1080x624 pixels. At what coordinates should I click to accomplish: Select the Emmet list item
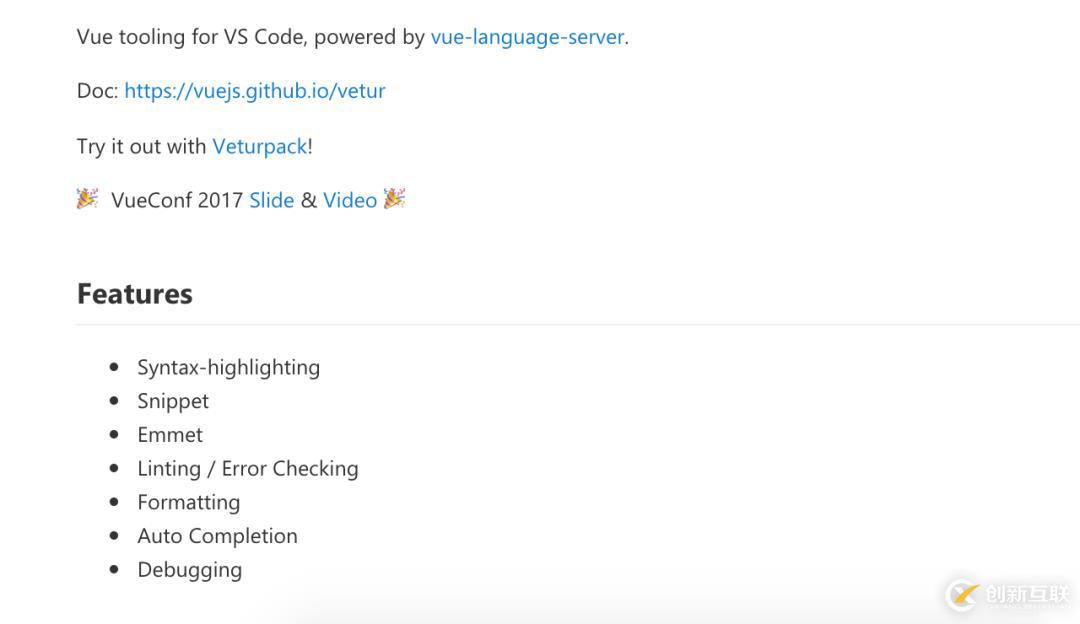coord(170,435)
